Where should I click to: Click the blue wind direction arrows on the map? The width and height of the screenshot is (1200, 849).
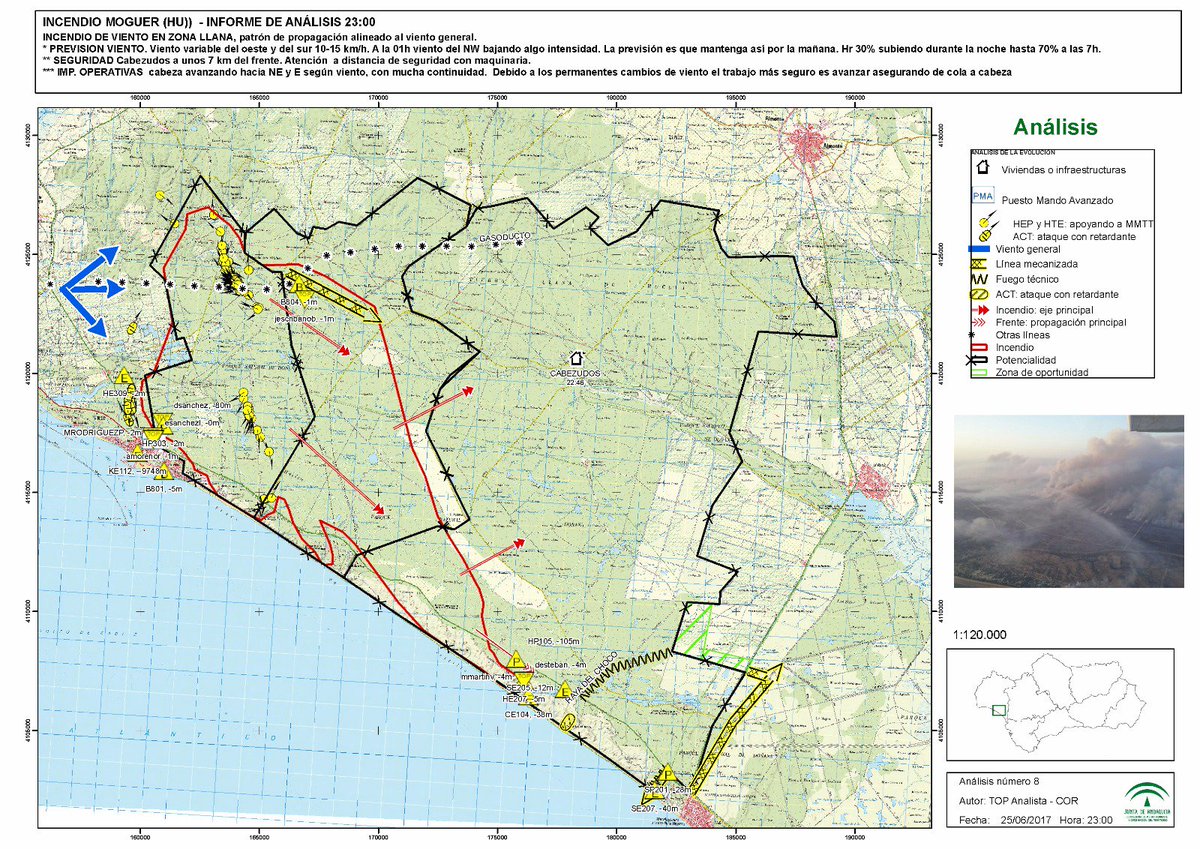pyautogui.click(x=90, y=290)
